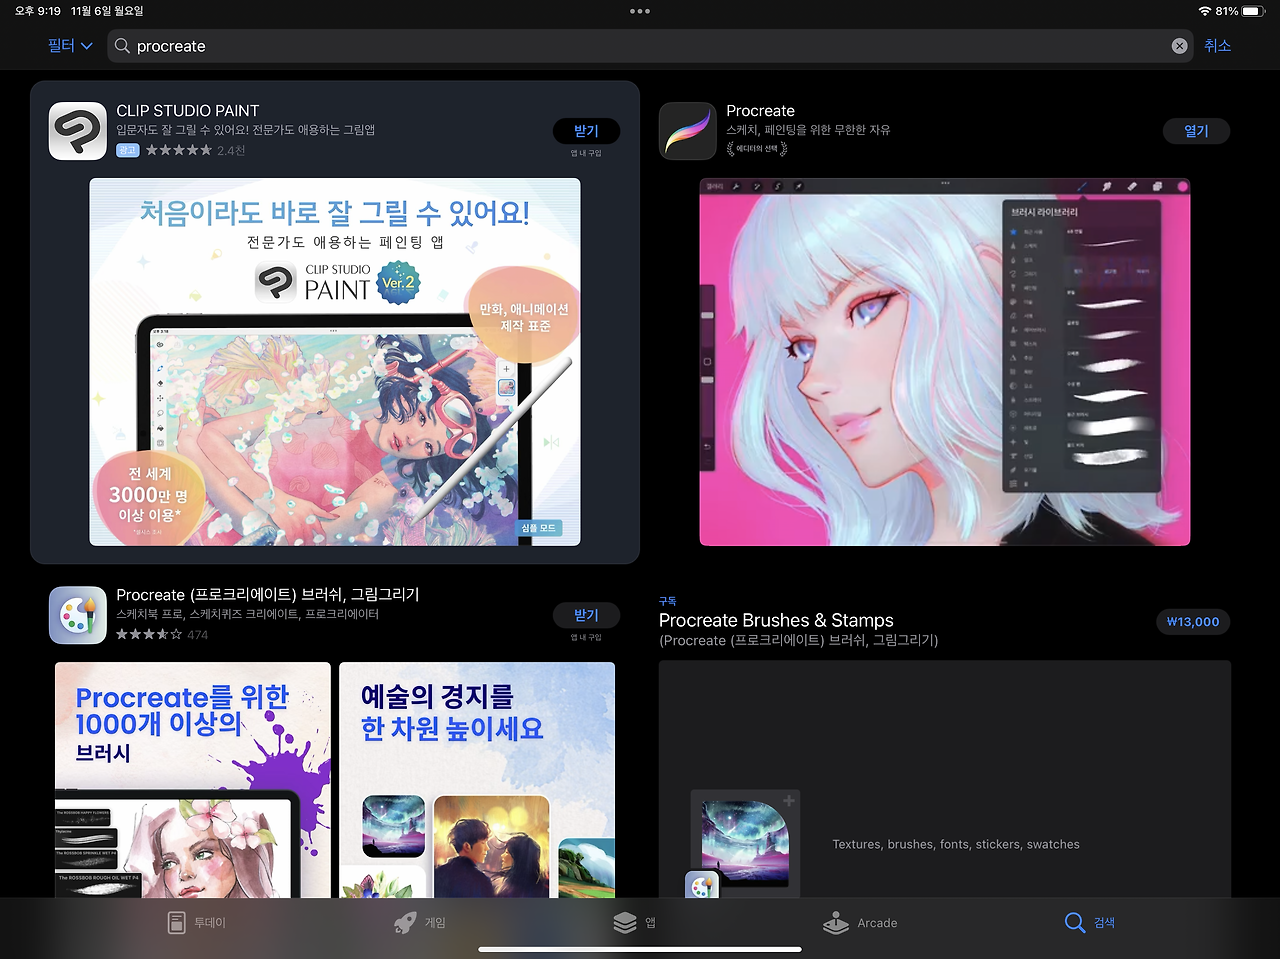The width and height of the screenshot is (1280, 959).
Task: Click the Procreate Brushes & Stamps title
Action: click(776, 620)
